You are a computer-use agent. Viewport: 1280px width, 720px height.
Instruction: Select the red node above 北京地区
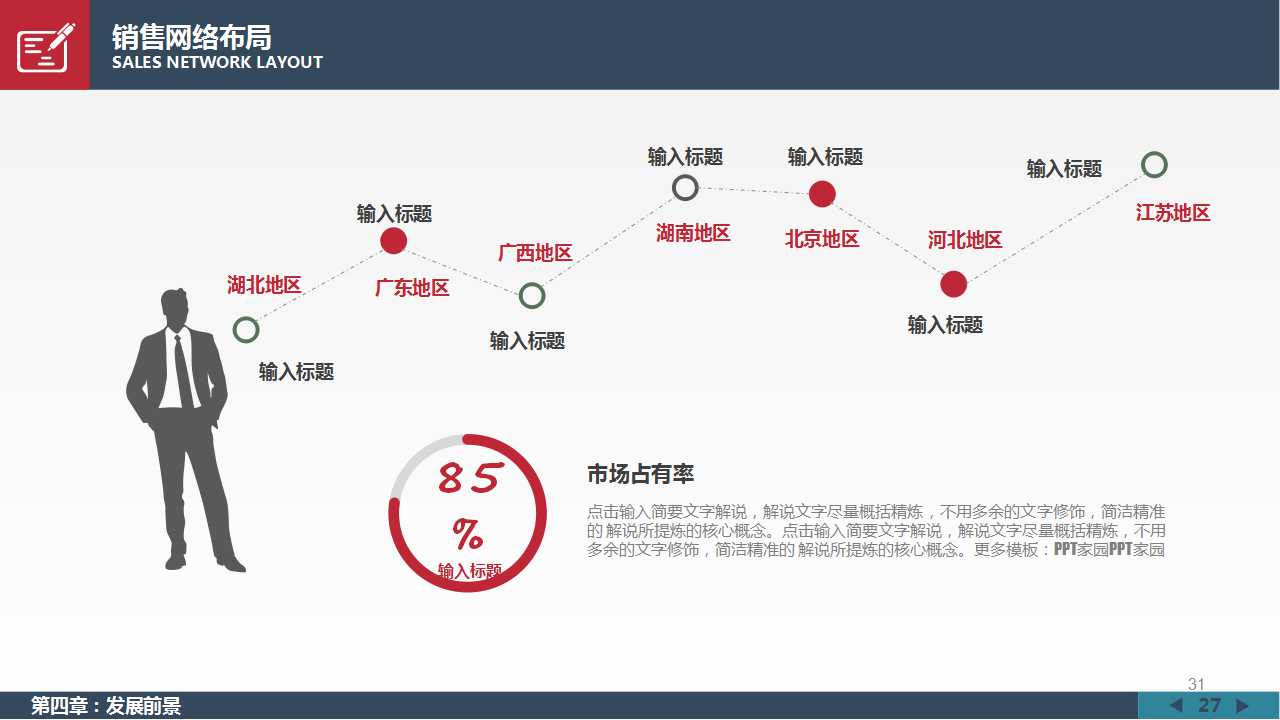point(822,194)
